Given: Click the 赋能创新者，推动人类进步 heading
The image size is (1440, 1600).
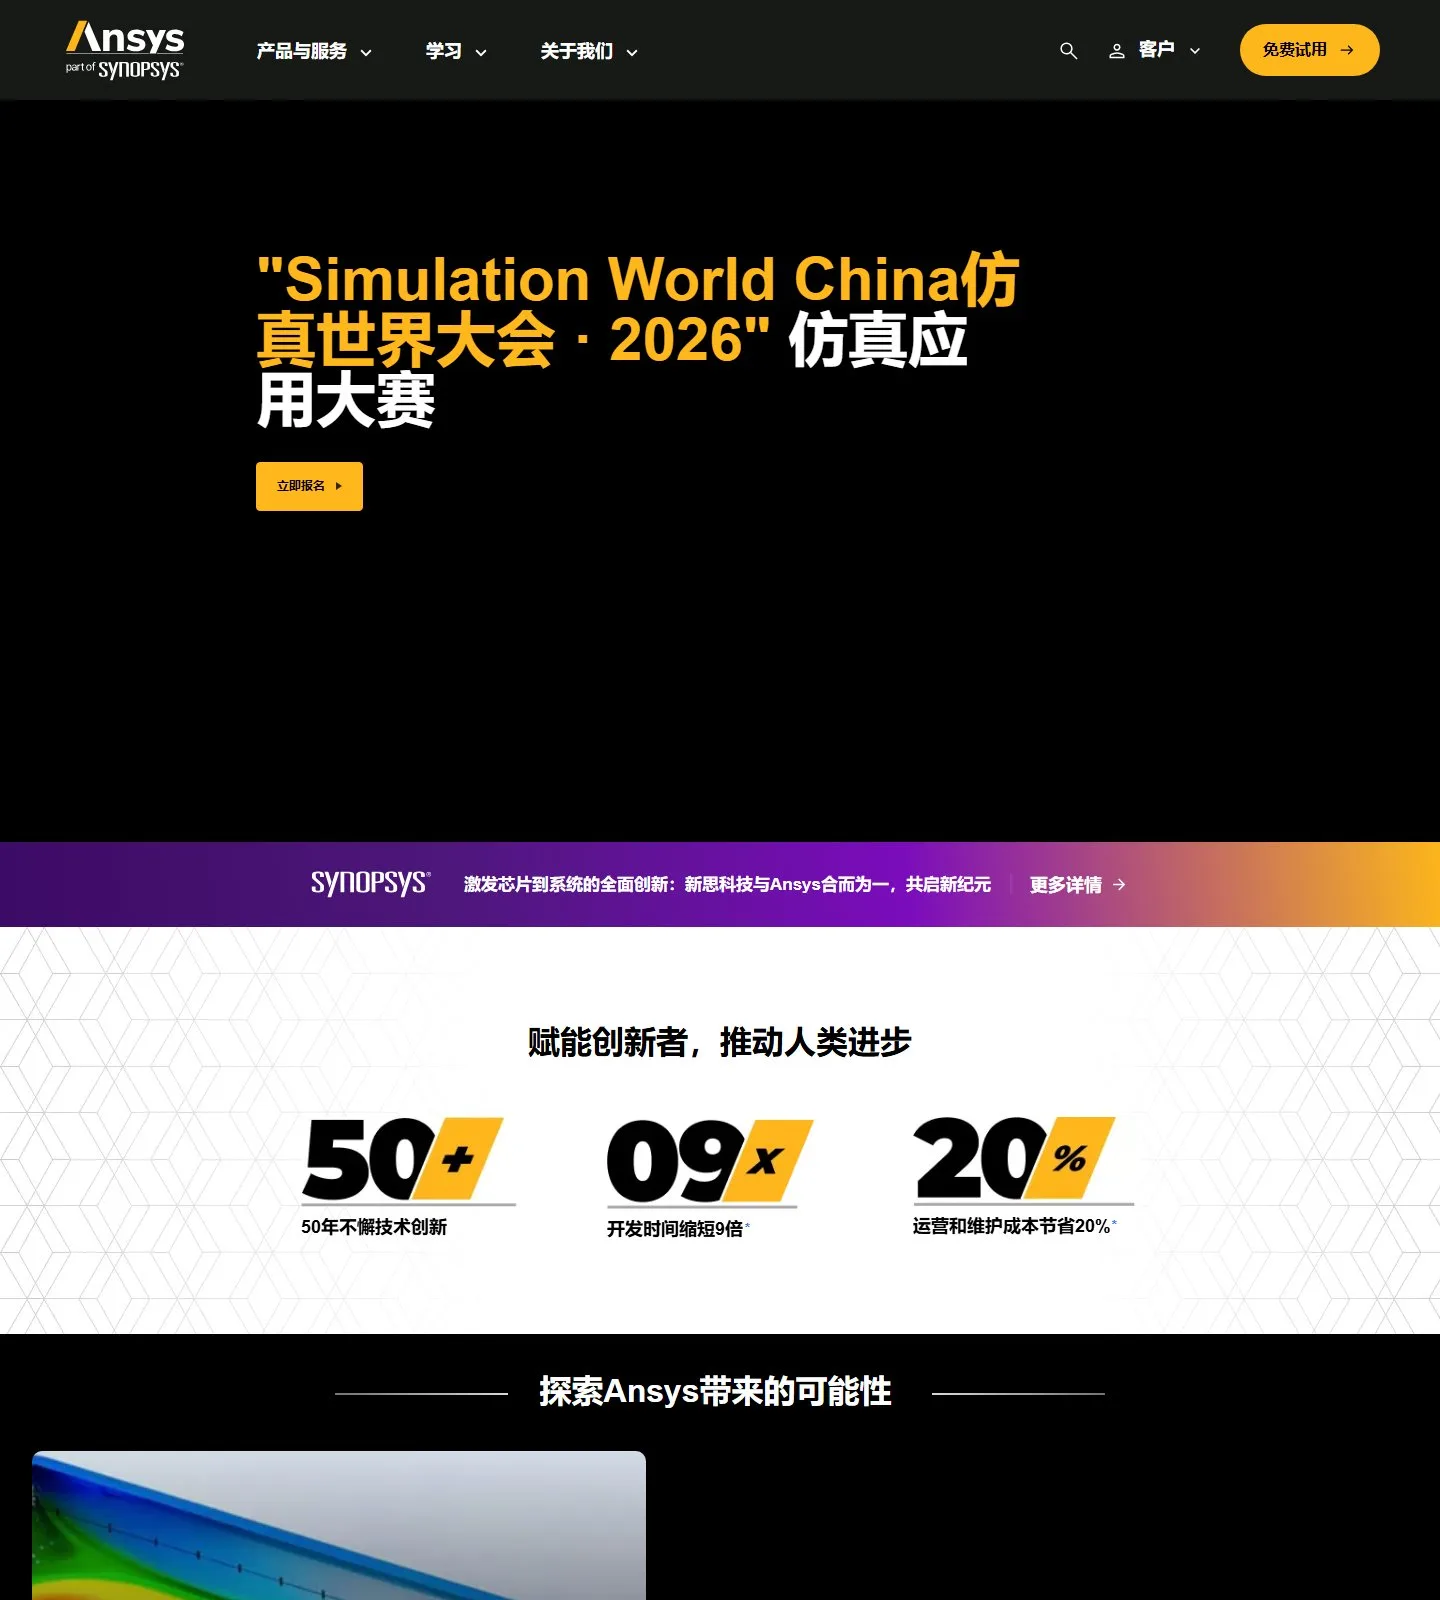Looking at the screenshot, I should point(720,1042).
